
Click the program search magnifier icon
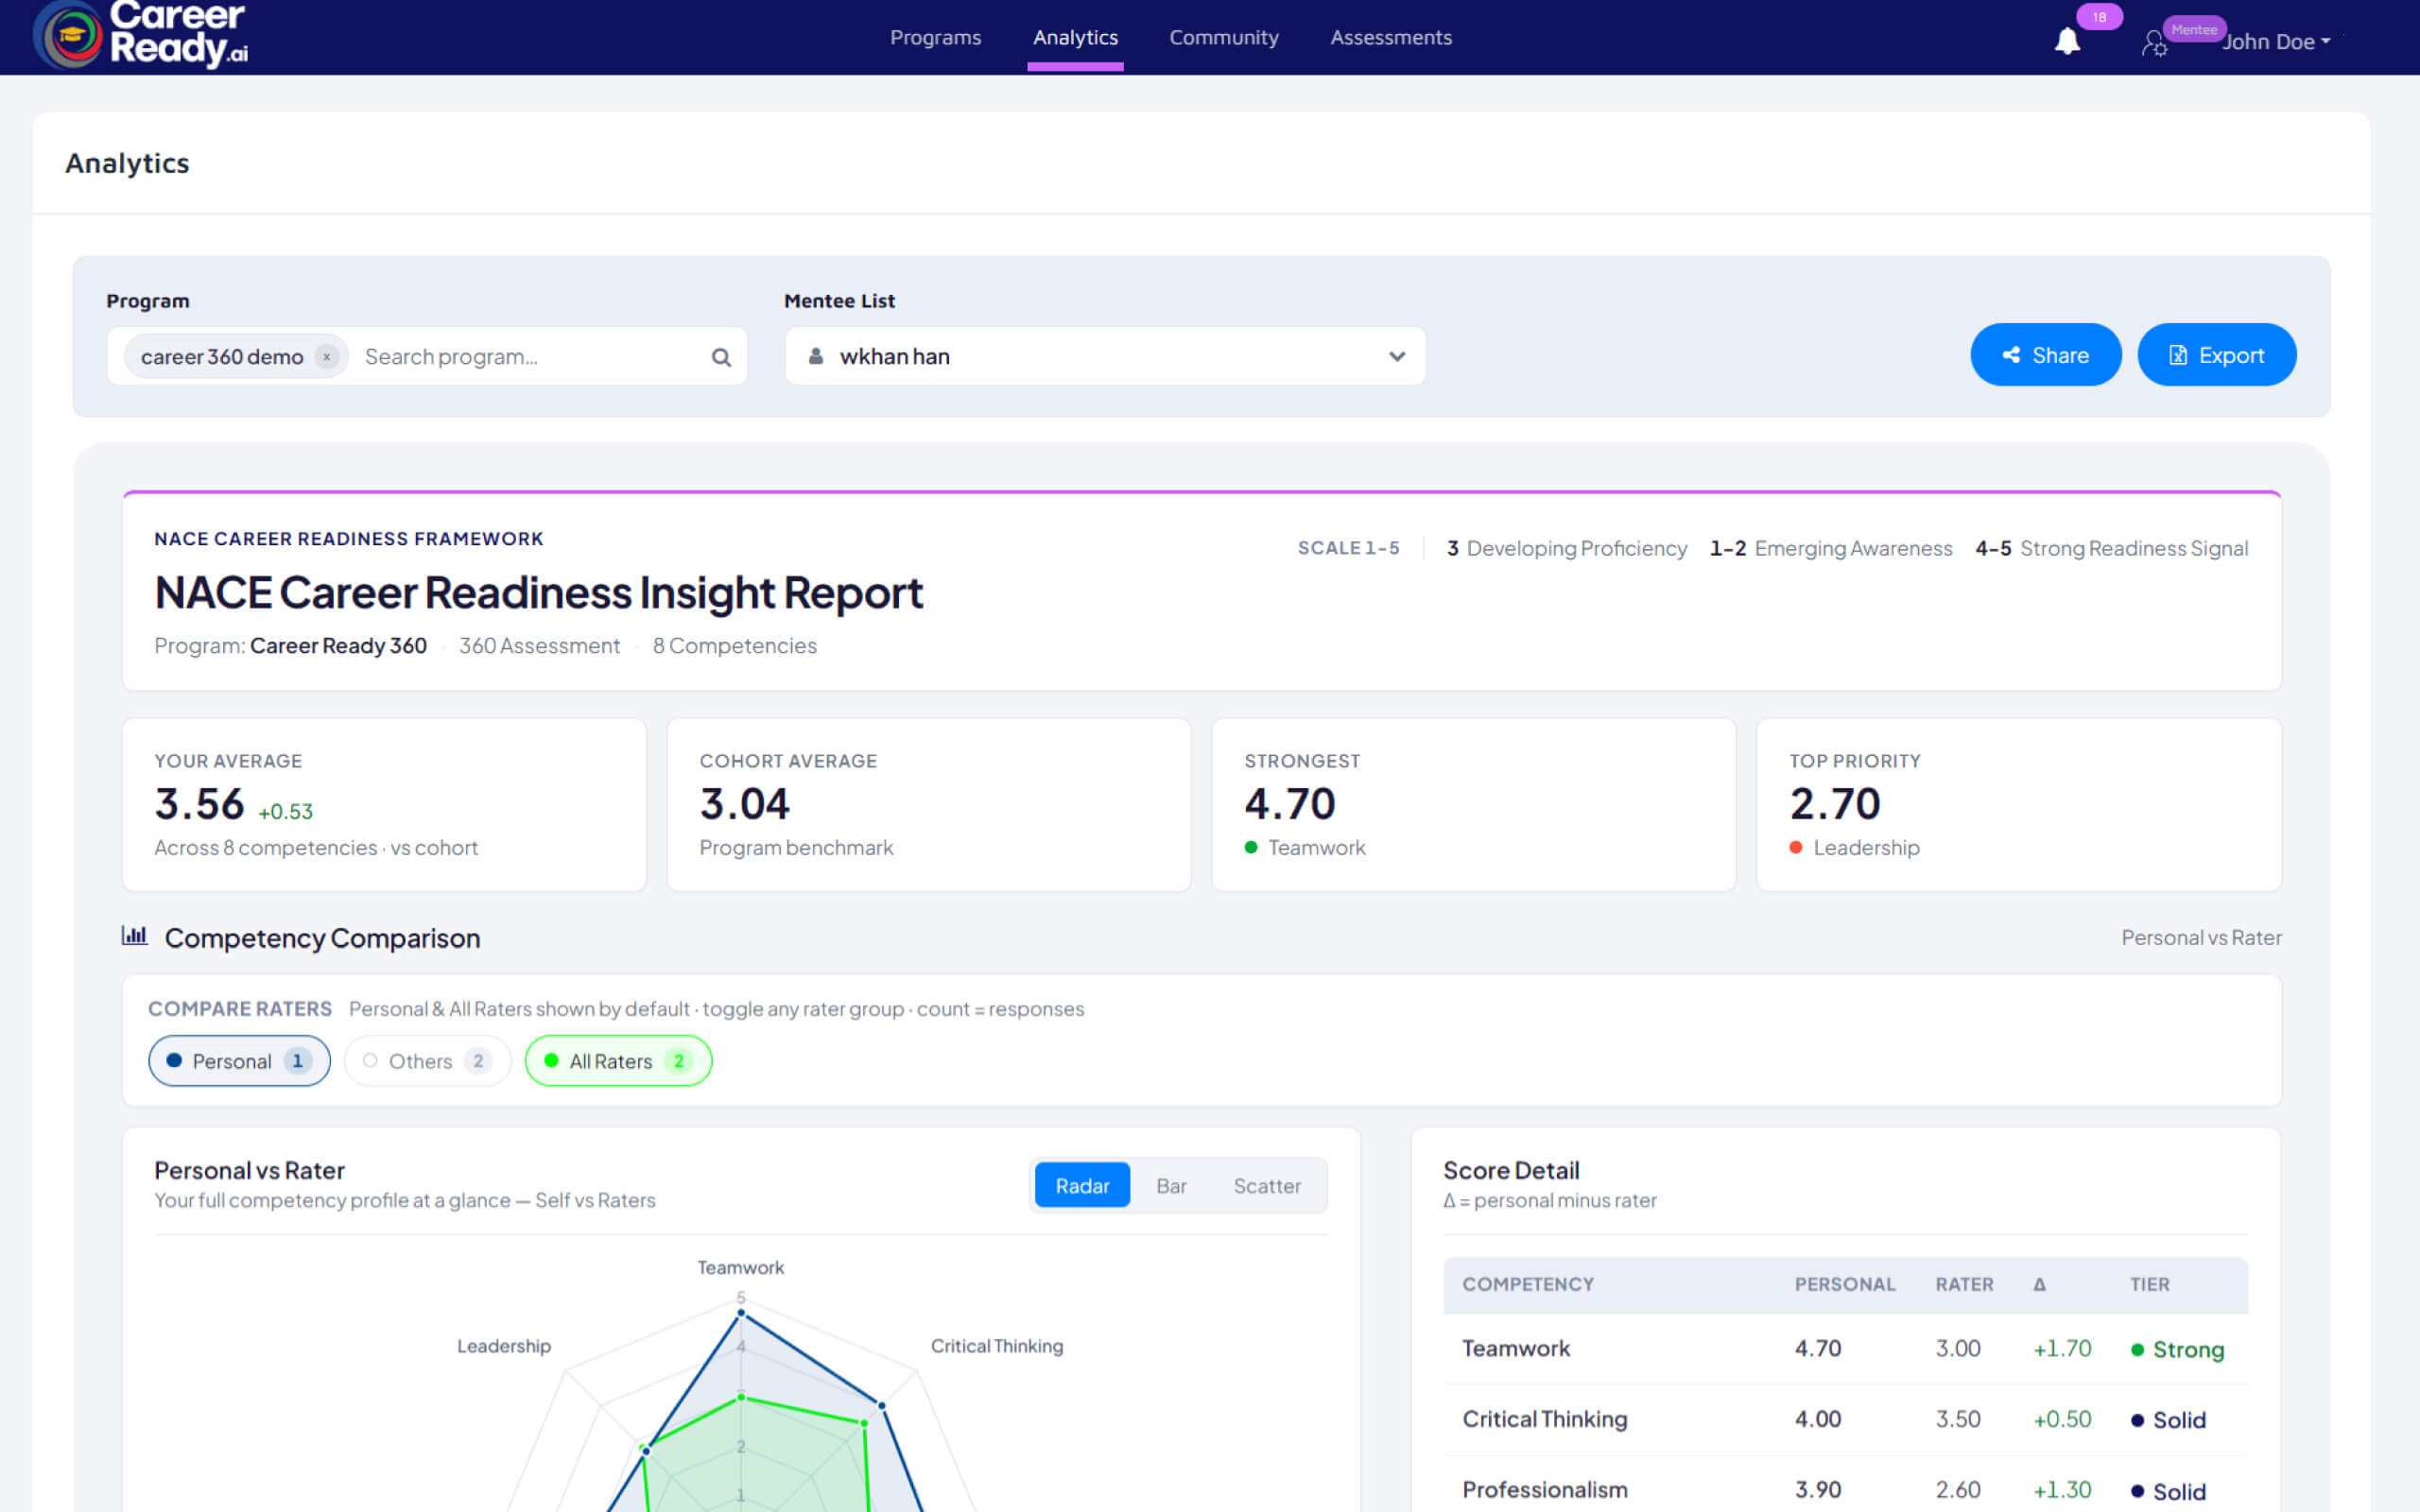coord(721,357)
